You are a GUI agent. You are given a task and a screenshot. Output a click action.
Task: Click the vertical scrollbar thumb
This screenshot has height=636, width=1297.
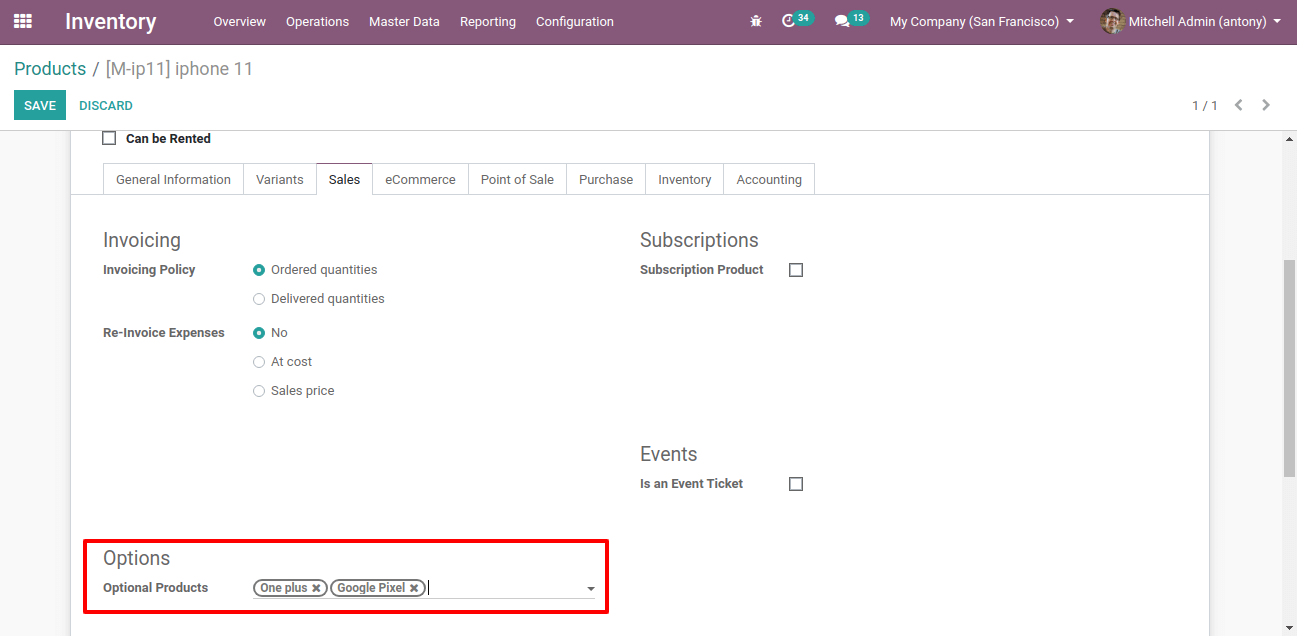tap(1289, 367)
